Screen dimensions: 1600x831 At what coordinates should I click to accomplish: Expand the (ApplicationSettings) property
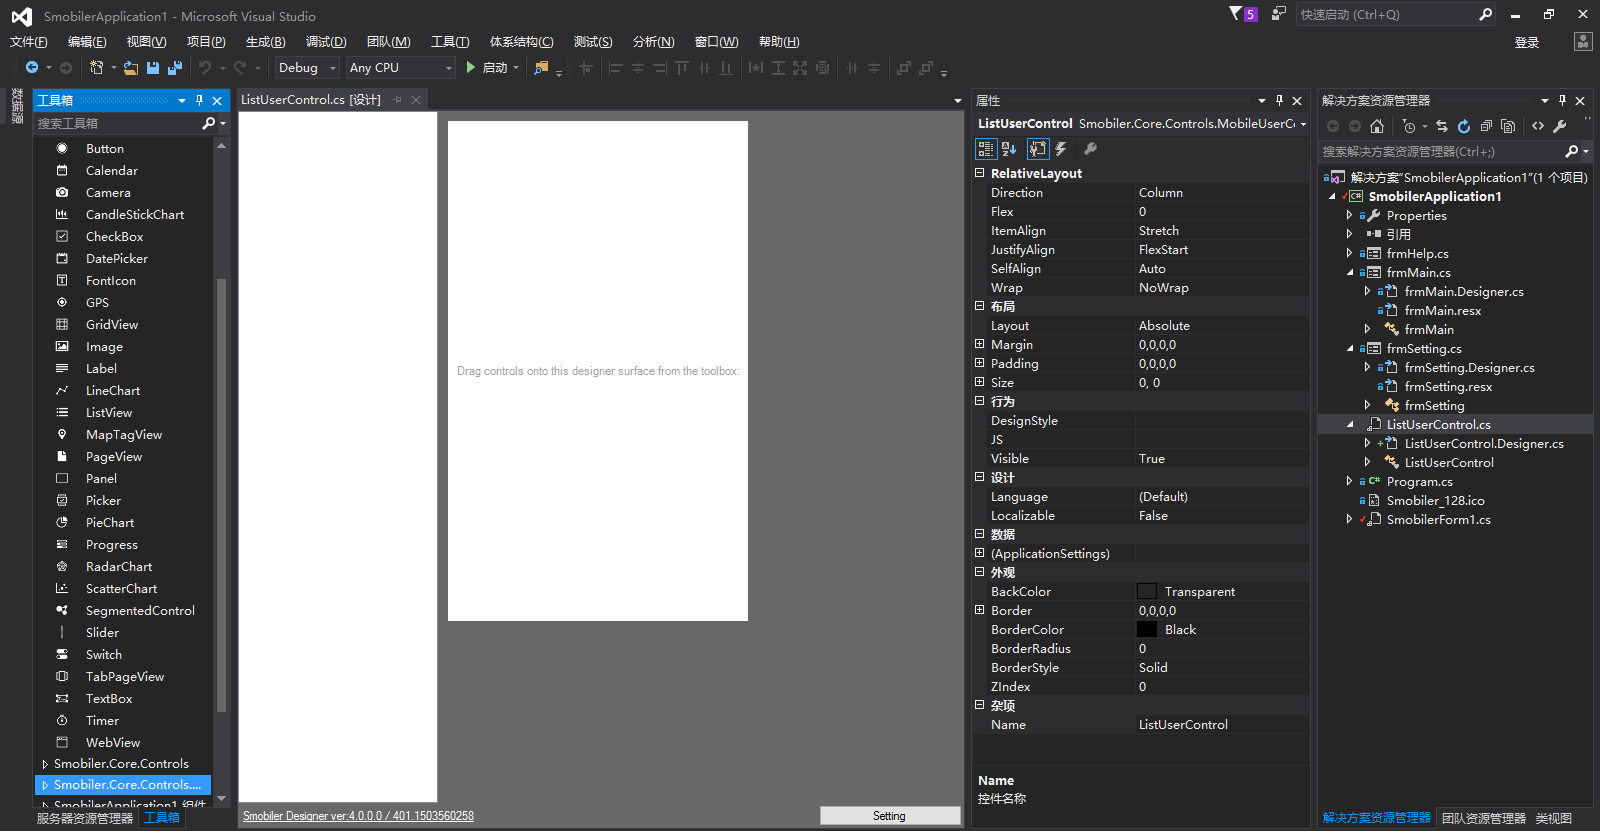point(980,553)
